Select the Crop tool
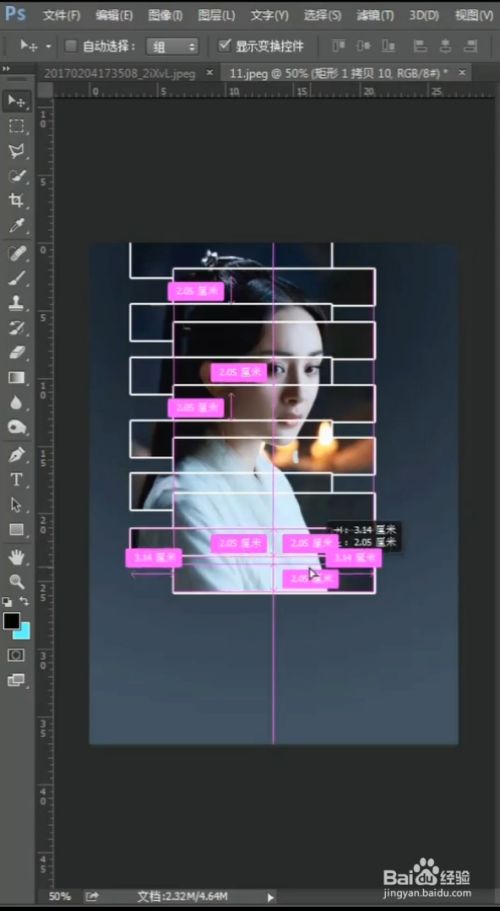Image resolution: width=500 pixels, height=911 pixels. point(16,201)
